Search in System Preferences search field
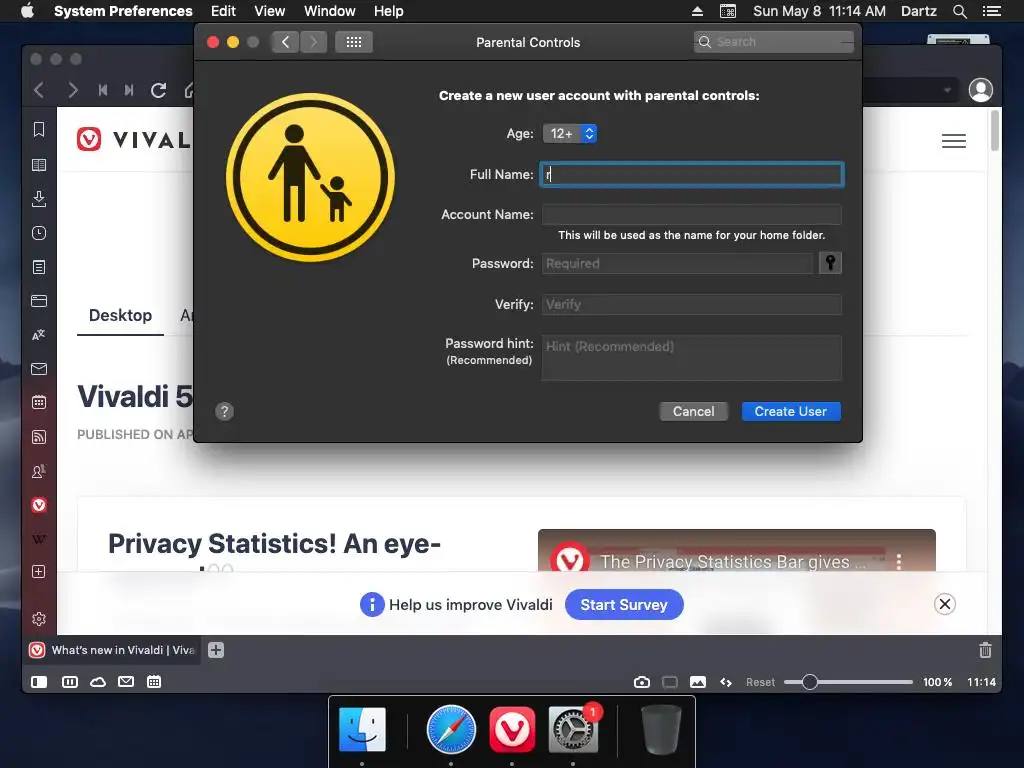 click(x=773, y=42)
